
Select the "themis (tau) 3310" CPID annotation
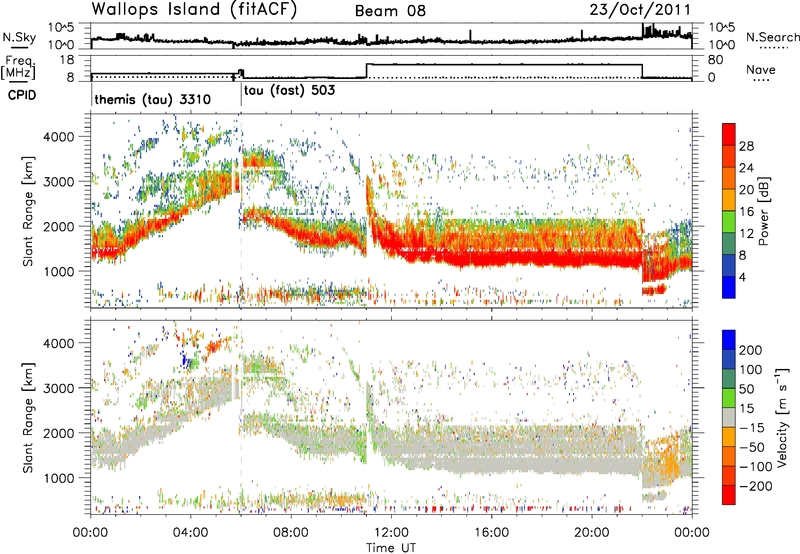(153, 99)
